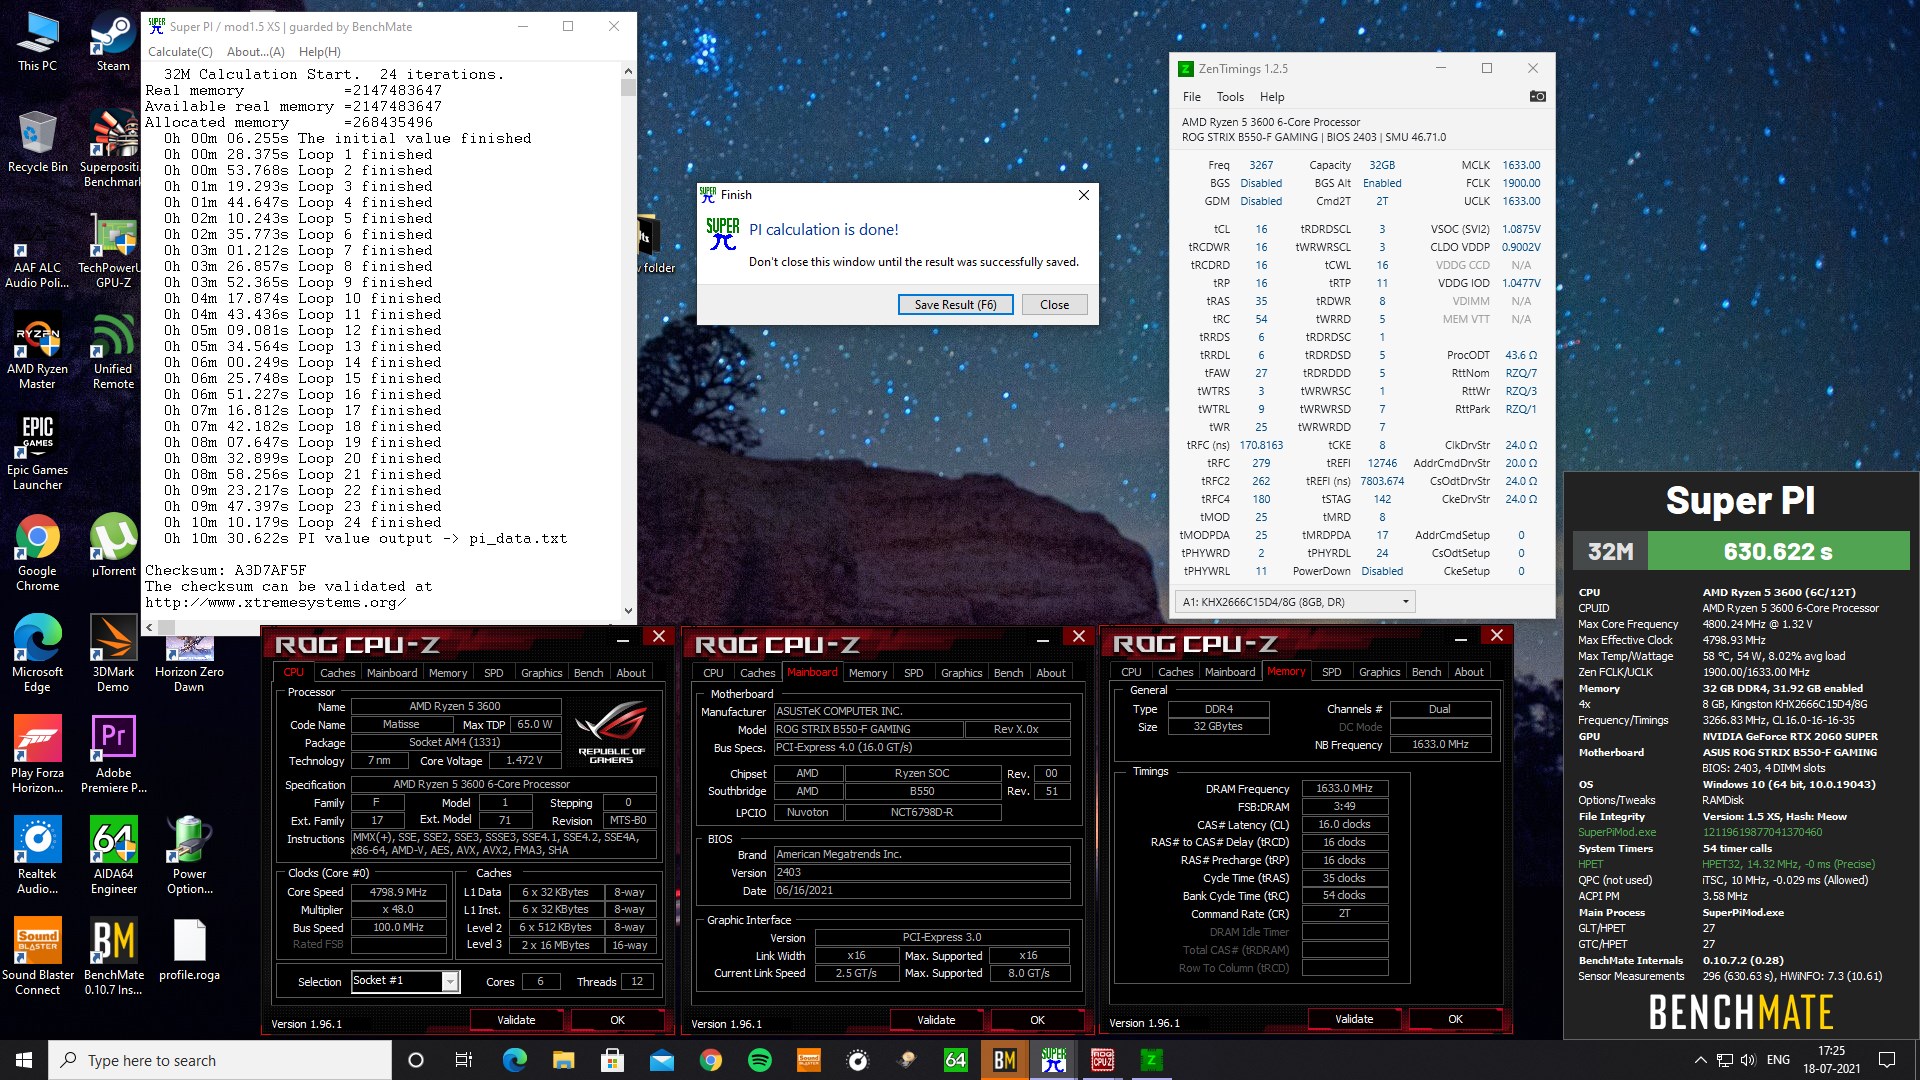Image resolution: width=1920 pixels, height=1080 pixels.
Task: Open notification center icon
Action: (1887, 1060)
